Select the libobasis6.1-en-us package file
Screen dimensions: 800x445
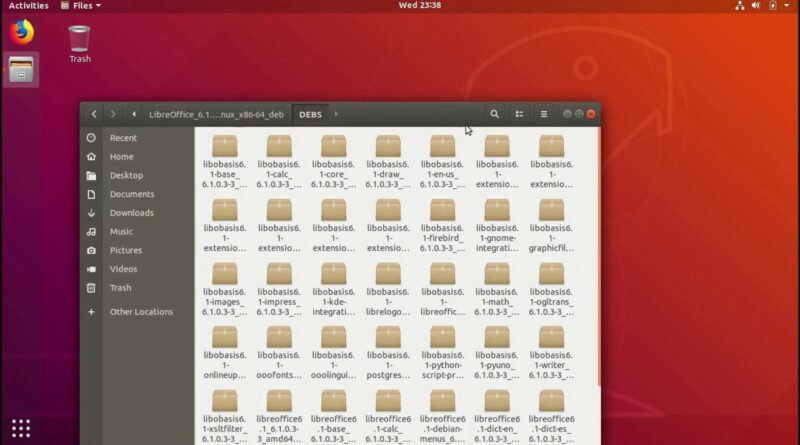442,161
